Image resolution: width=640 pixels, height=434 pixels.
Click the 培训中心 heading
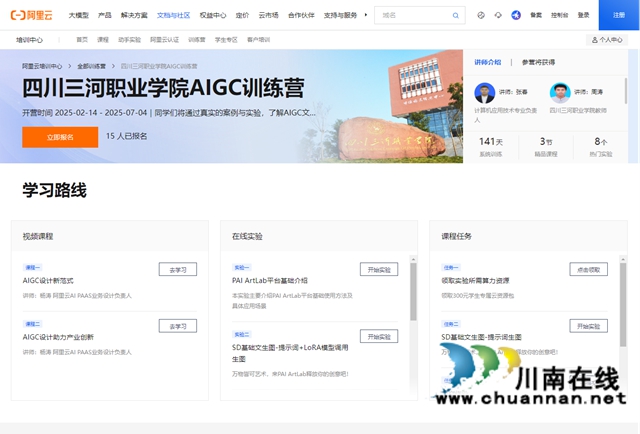29,40
